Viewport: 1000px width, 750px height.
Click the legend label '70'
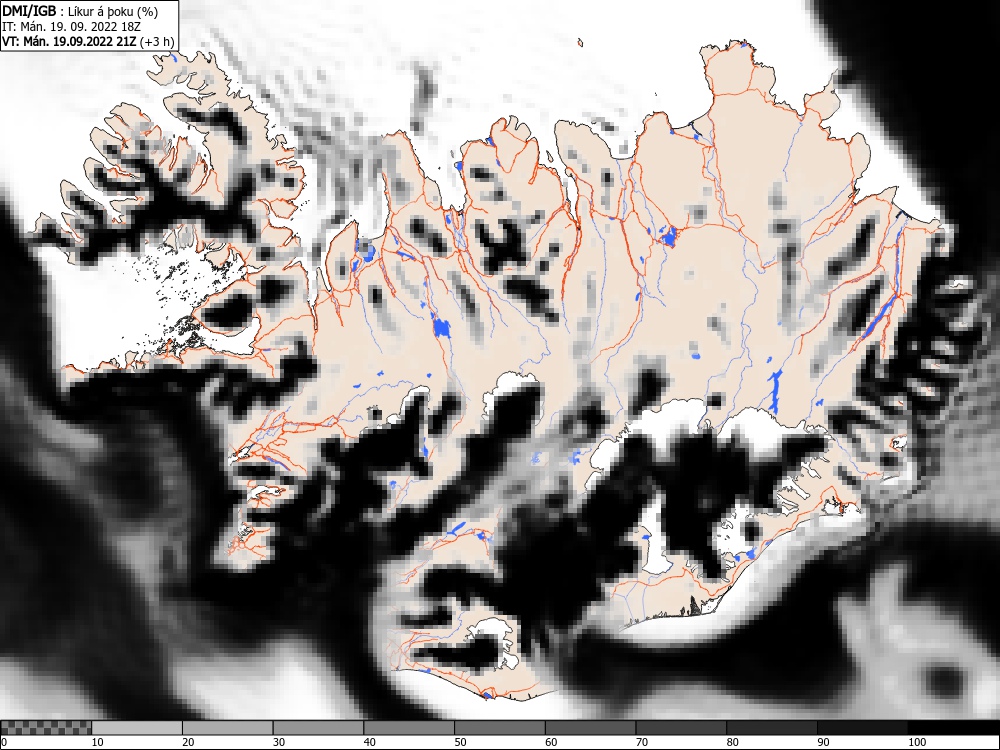pos(642,742)
